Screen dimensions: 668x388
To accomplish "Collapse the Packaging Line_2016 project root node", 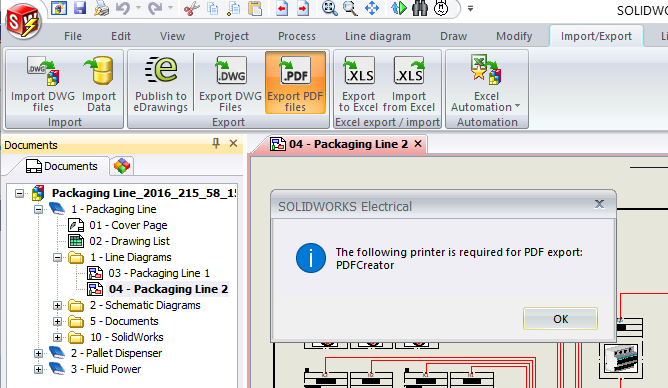I will (x=20, y=193).
